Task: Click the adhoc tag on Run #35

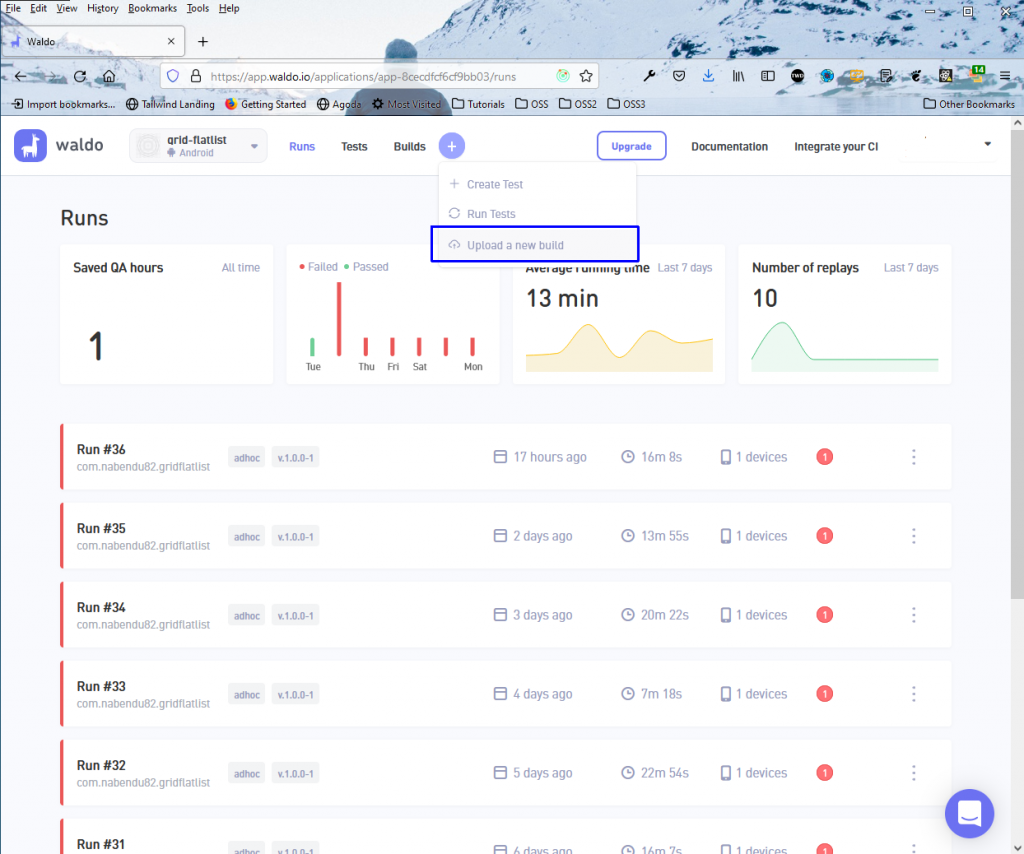Action: 247,537
